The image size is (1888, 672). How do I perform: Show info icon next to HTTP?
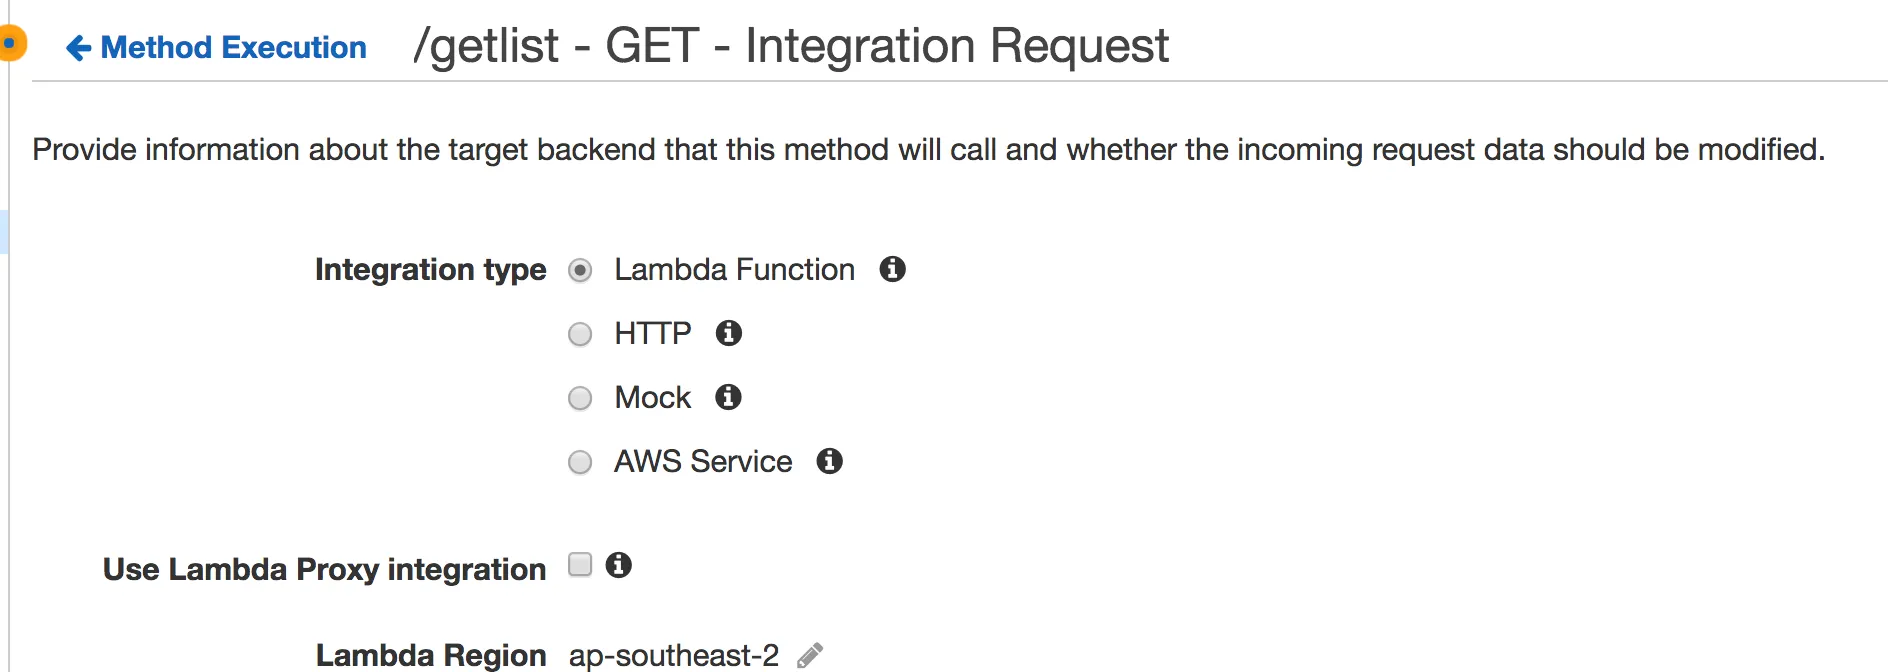pos(729,333)
